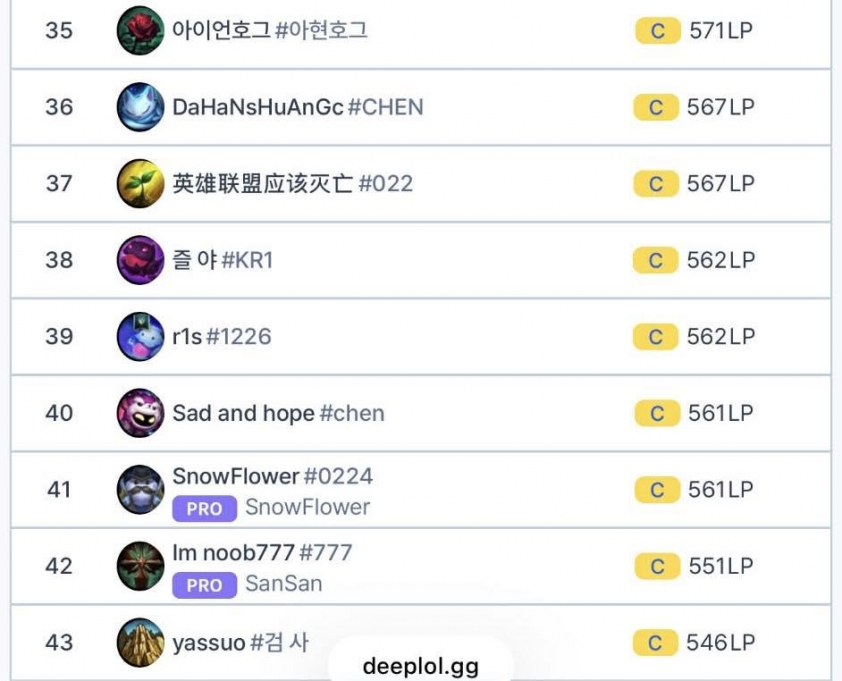
Task: Click SnowFlower #0224's profile avatar
Action: [140, 490]
